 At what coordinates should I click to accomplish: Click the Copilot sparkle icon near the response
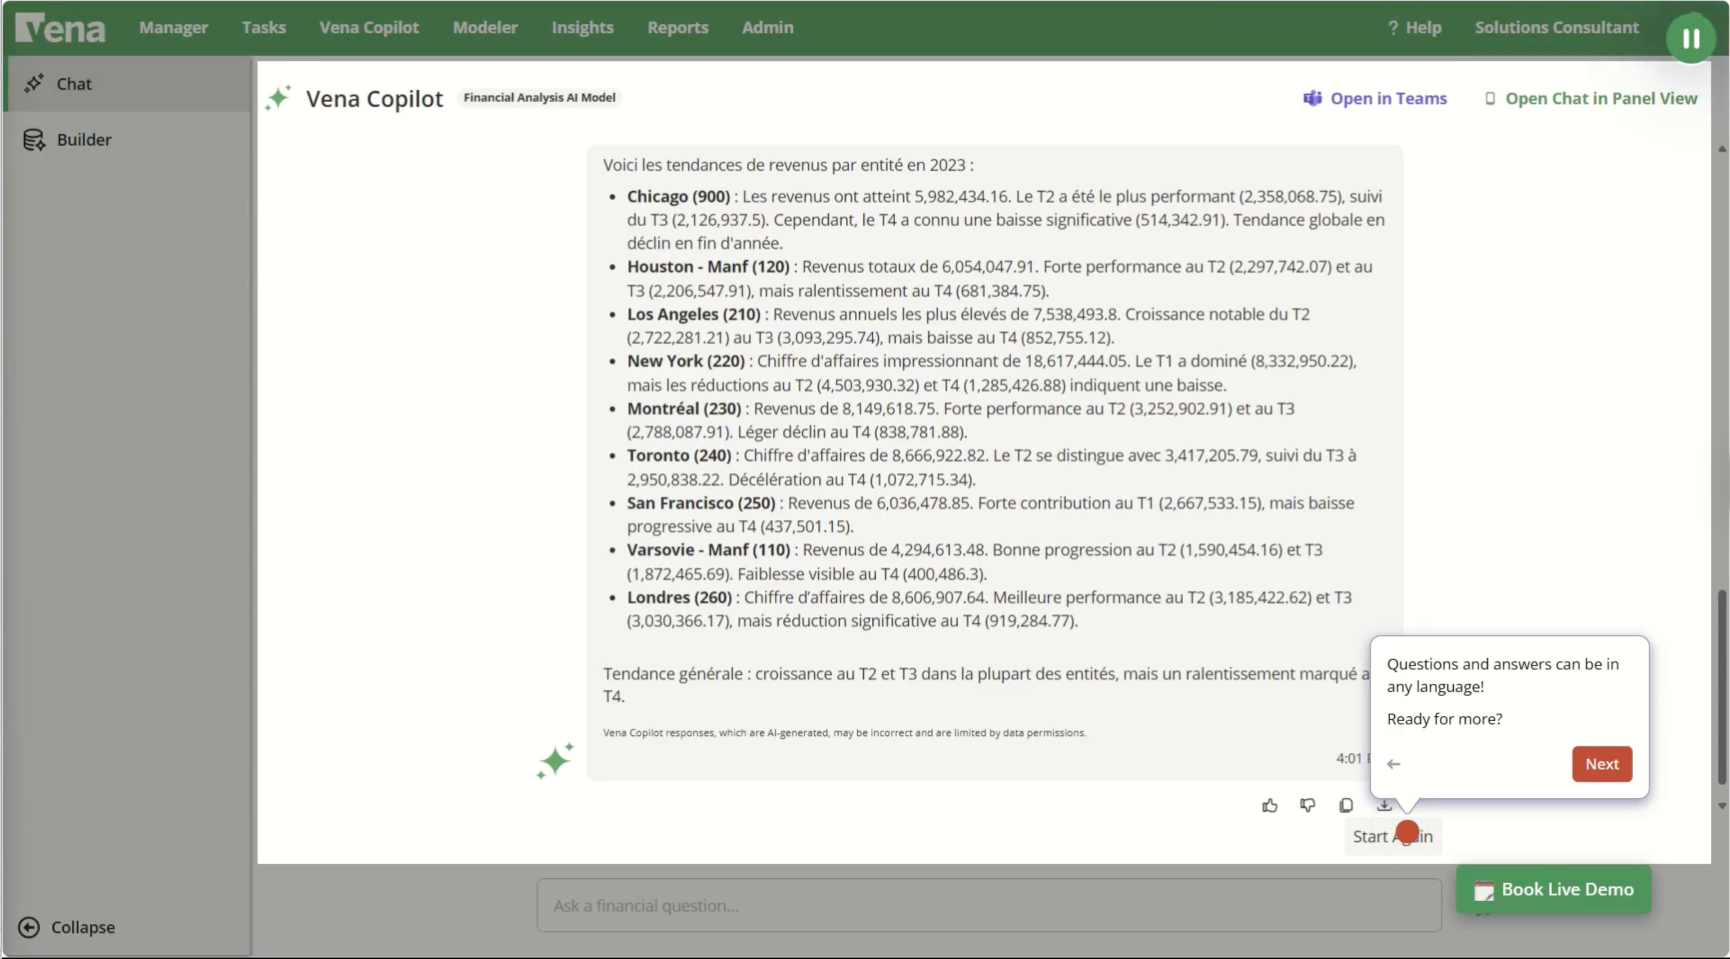tap(554, 760)
